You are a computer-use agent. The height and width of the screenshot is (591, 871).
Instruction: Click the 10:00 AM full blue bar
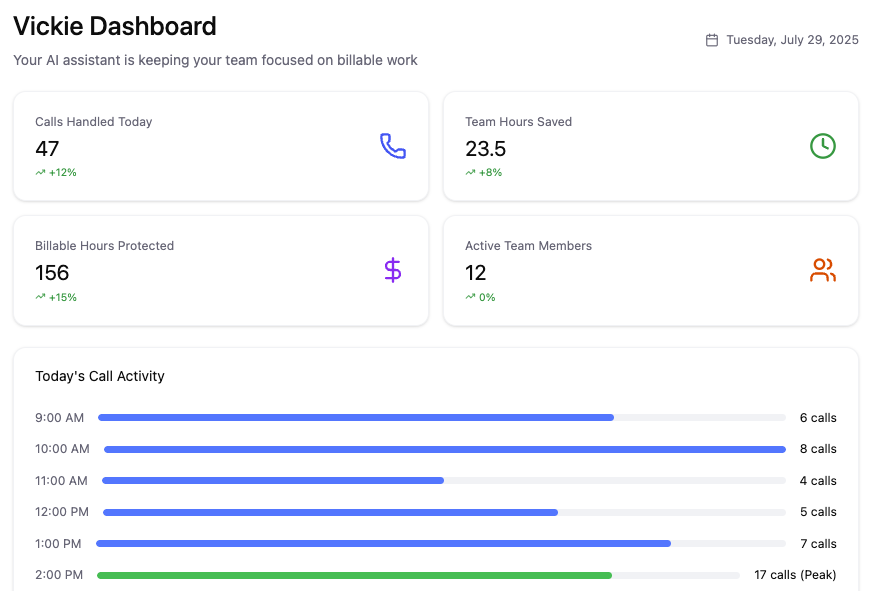tap(444, 449)
